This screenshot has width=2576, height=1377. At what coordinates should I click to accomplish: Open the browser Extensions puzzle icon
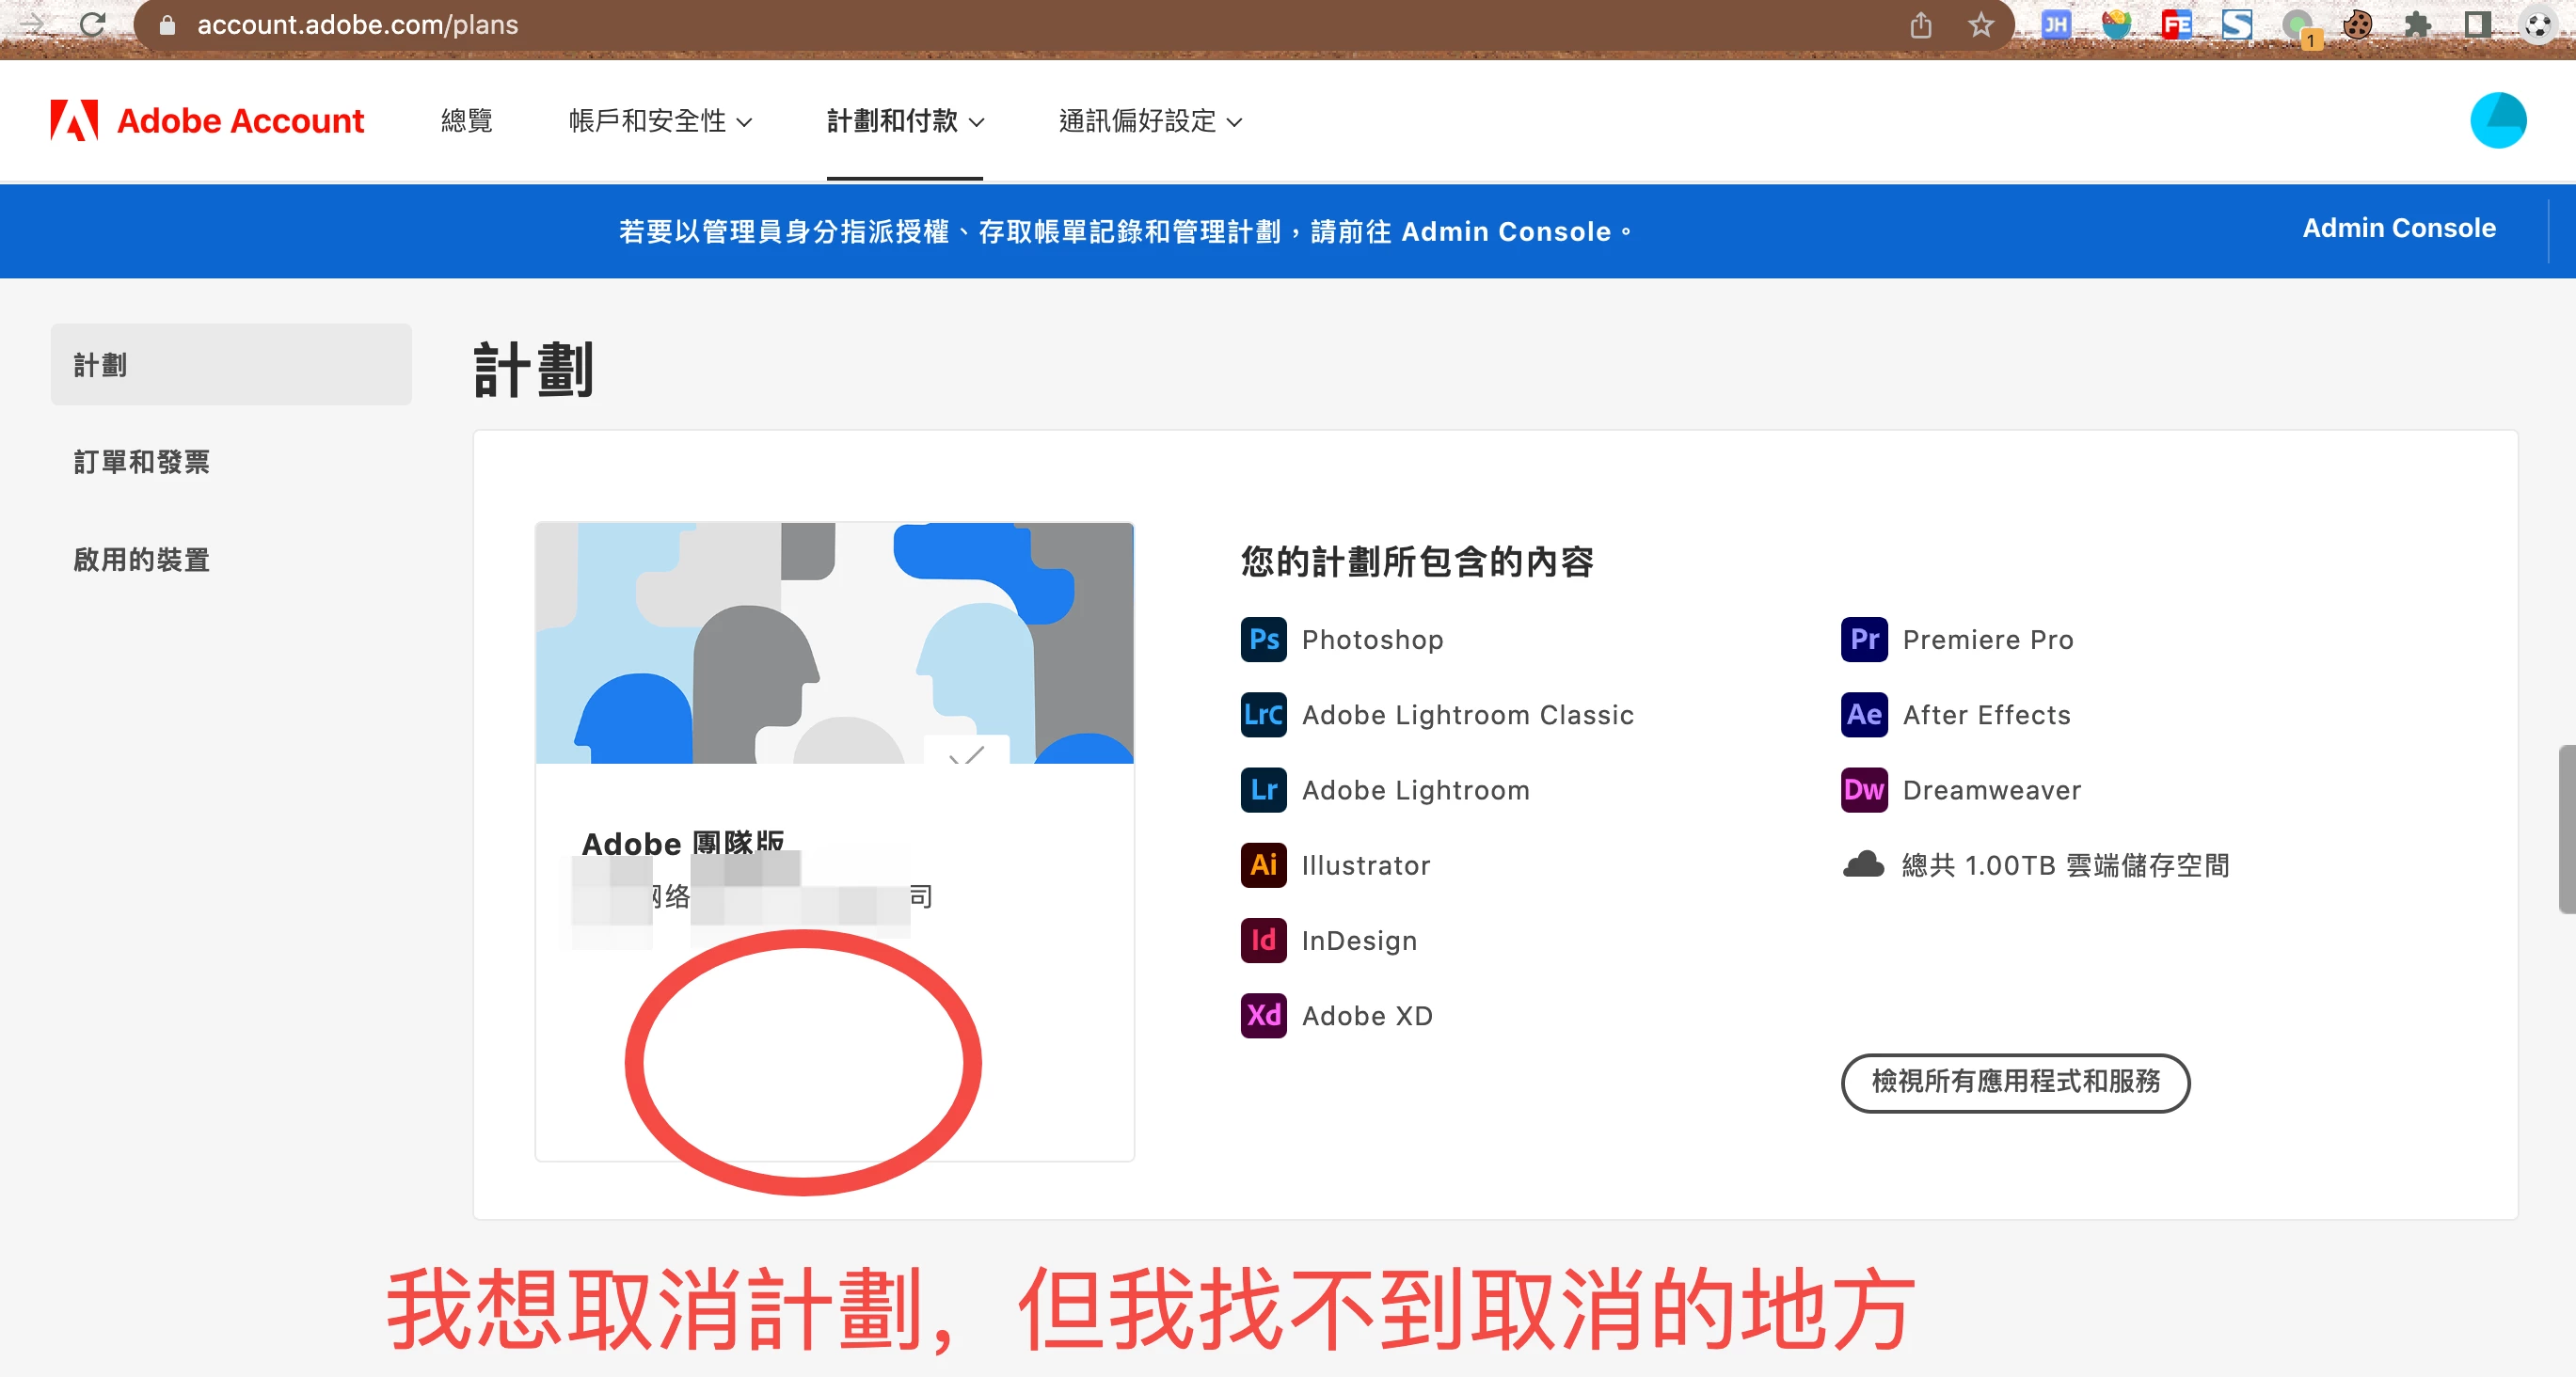click(2417, 25)
